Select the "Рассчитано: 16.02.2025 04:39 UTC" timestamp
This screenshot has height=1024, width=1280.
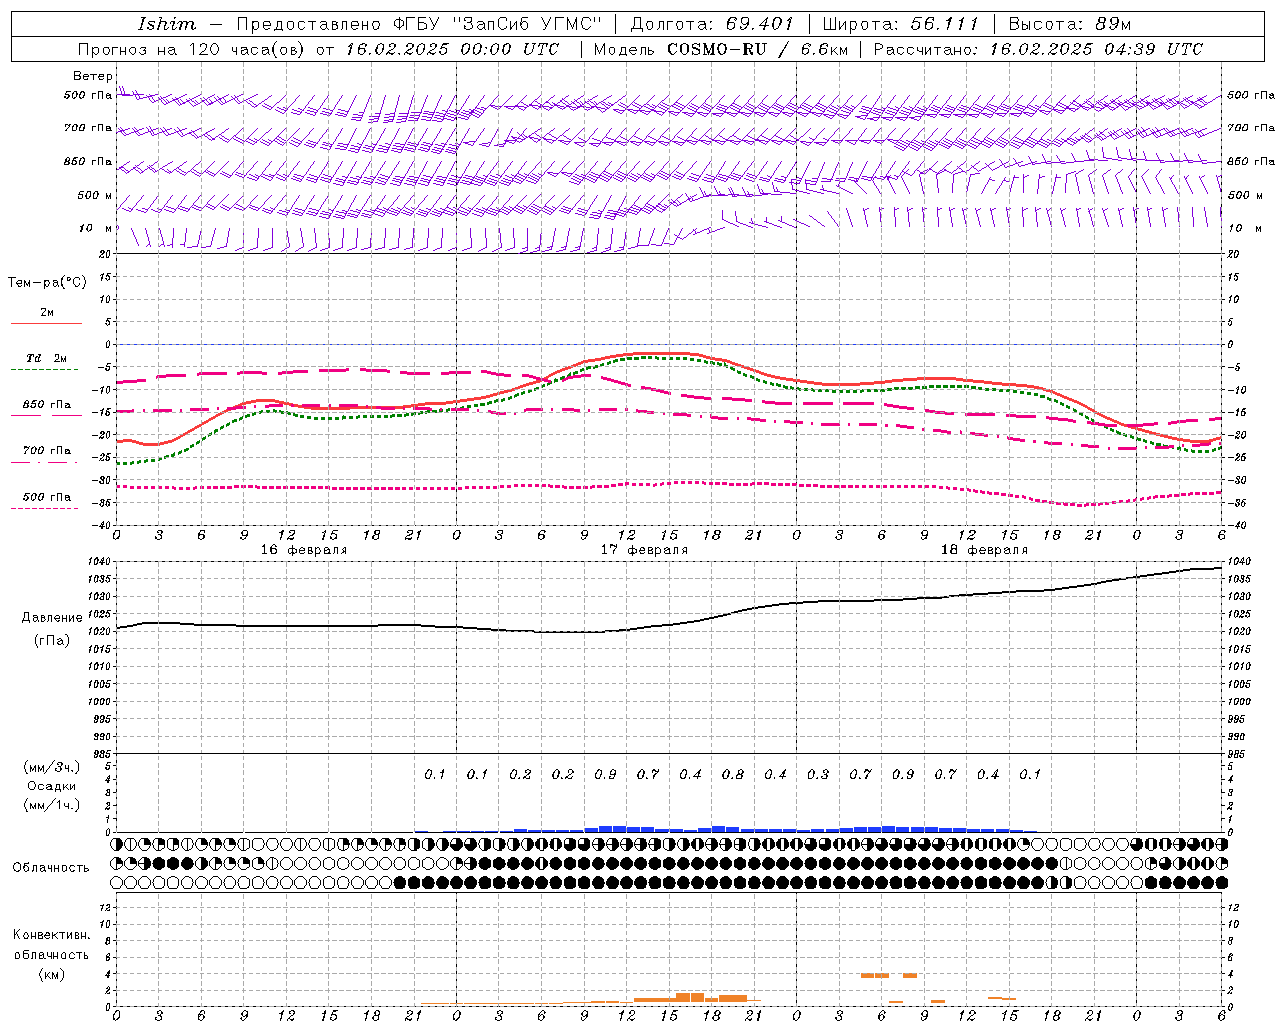(x=1038, y=49)
